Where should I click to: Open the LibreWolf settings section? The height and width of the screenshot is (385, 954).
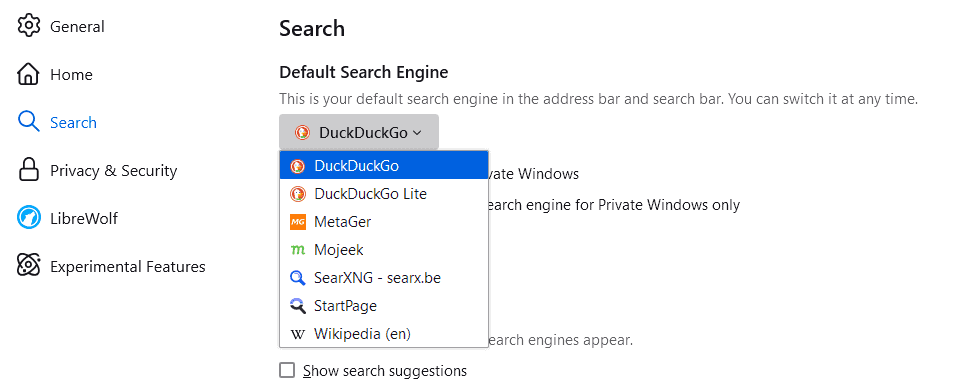[x=68, y=218]
